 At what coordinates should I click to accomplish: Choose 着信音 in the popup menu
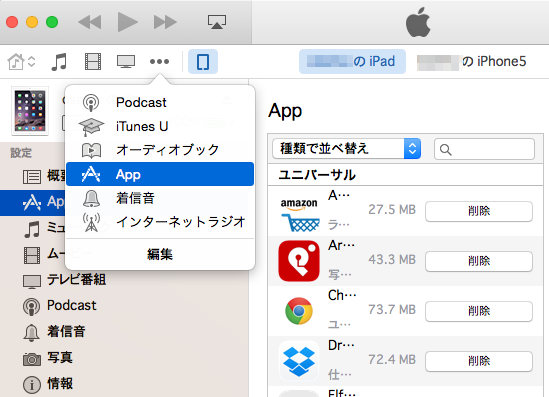pos(160,198)
